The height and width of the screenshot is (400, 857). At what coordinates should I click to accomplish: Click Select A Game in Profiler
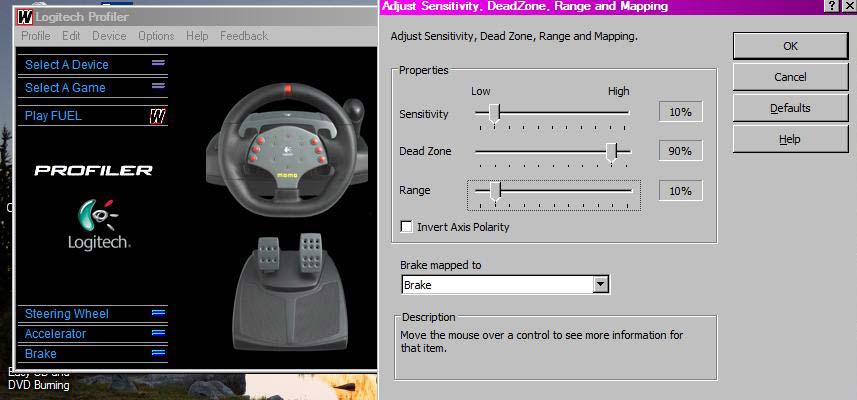point(65,87)
